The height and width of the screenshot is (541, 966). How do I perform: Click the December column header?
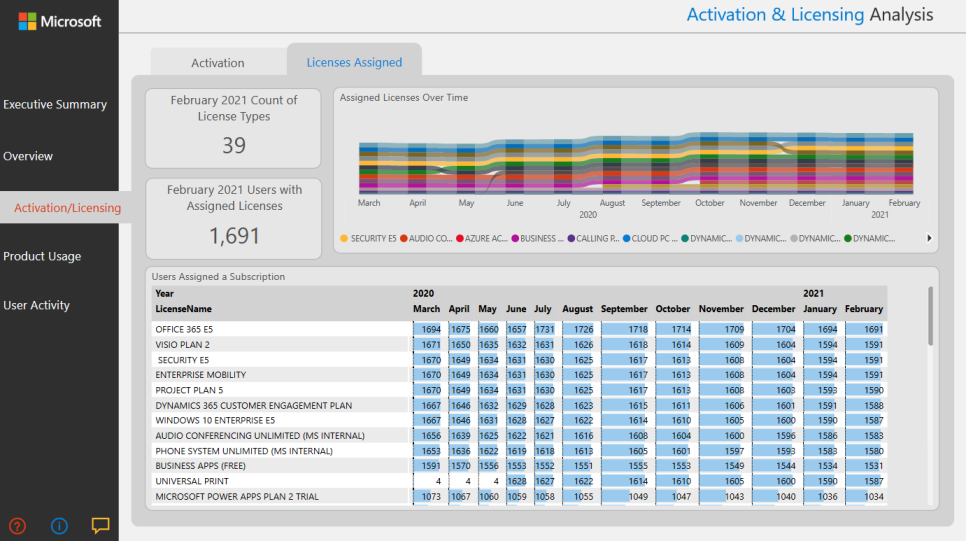773,309
